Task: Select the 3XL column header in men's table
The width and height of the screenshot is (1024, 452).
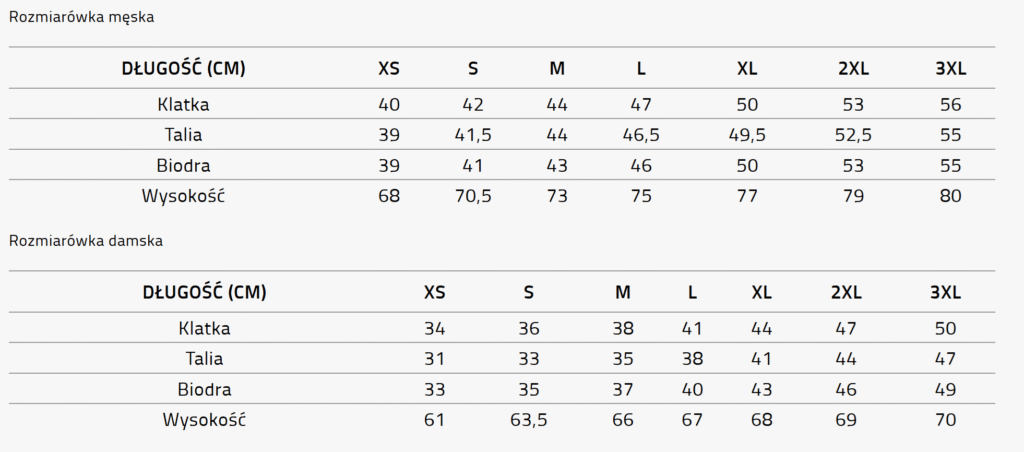Action: point(950,69)
